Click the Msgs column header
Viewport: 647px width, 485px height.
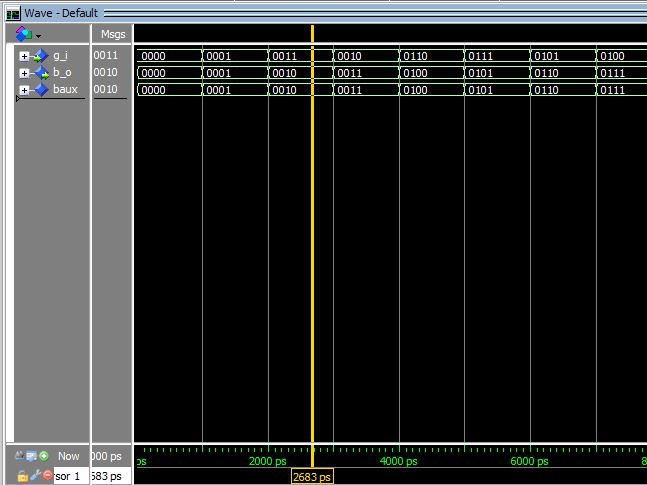(x=112, y=34)
